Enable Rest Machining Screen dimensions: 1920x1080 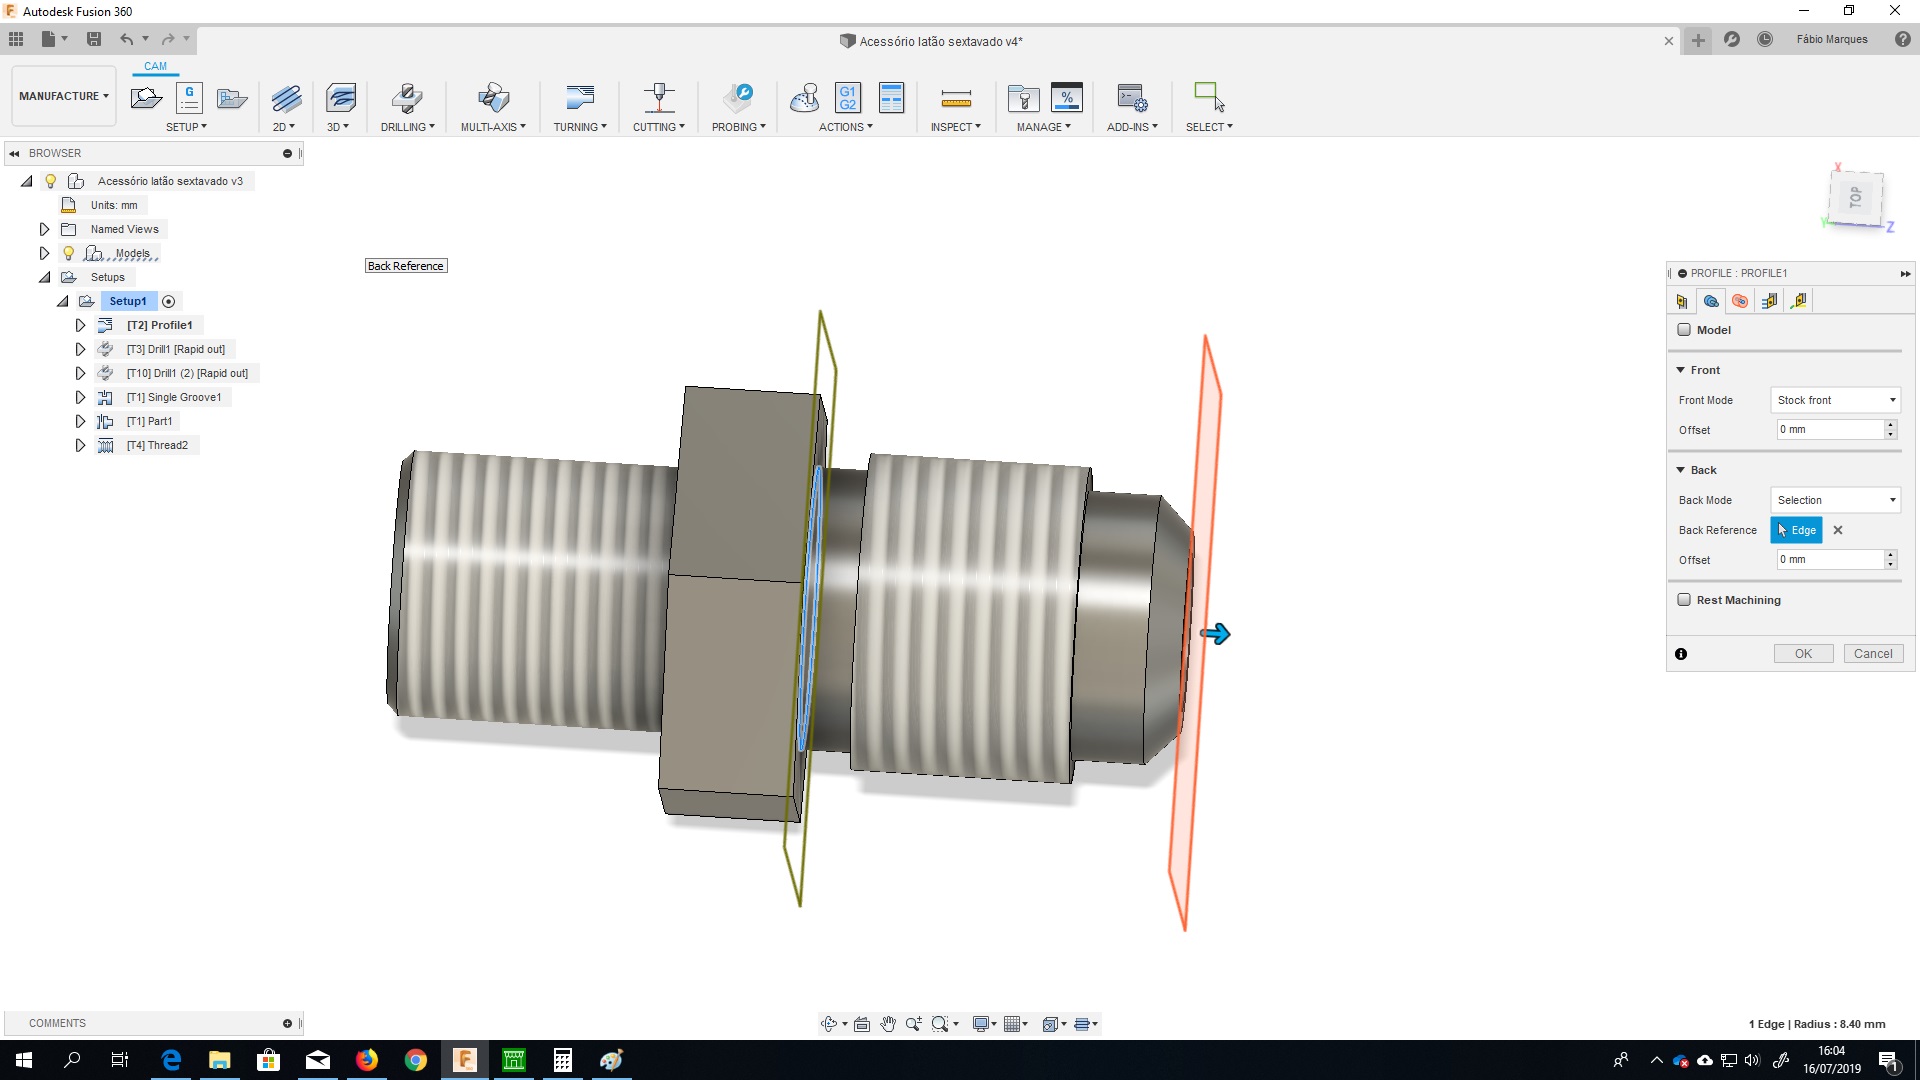pos(1684,599)
